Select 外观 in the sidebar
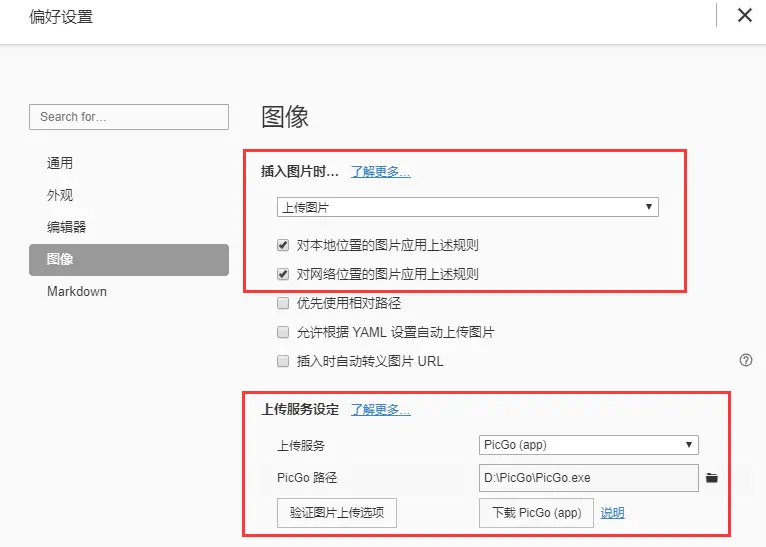The height and width of the screenshot is (547, 766). click(60, 195)
